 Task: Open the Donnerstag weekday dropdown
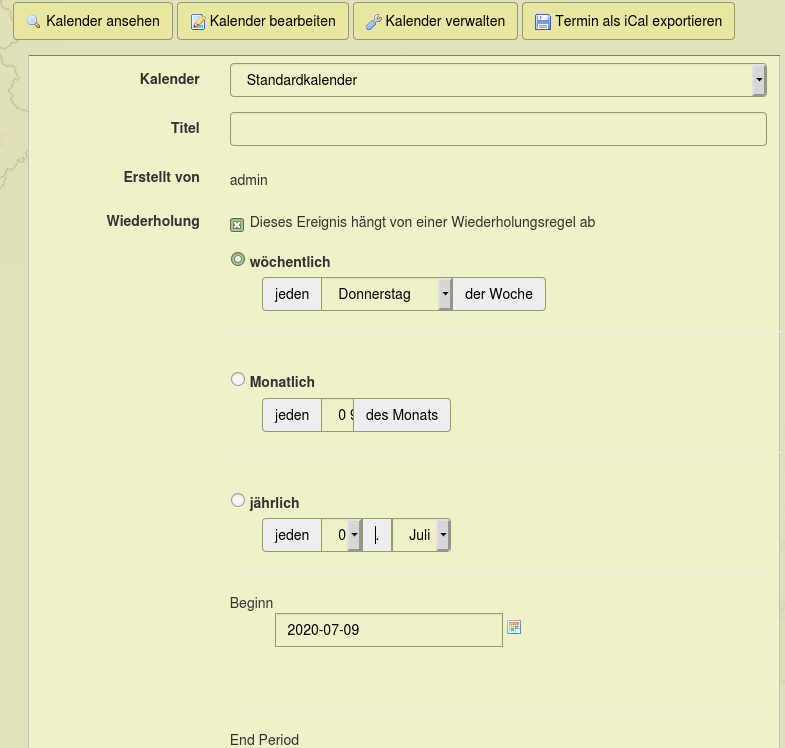387,294
